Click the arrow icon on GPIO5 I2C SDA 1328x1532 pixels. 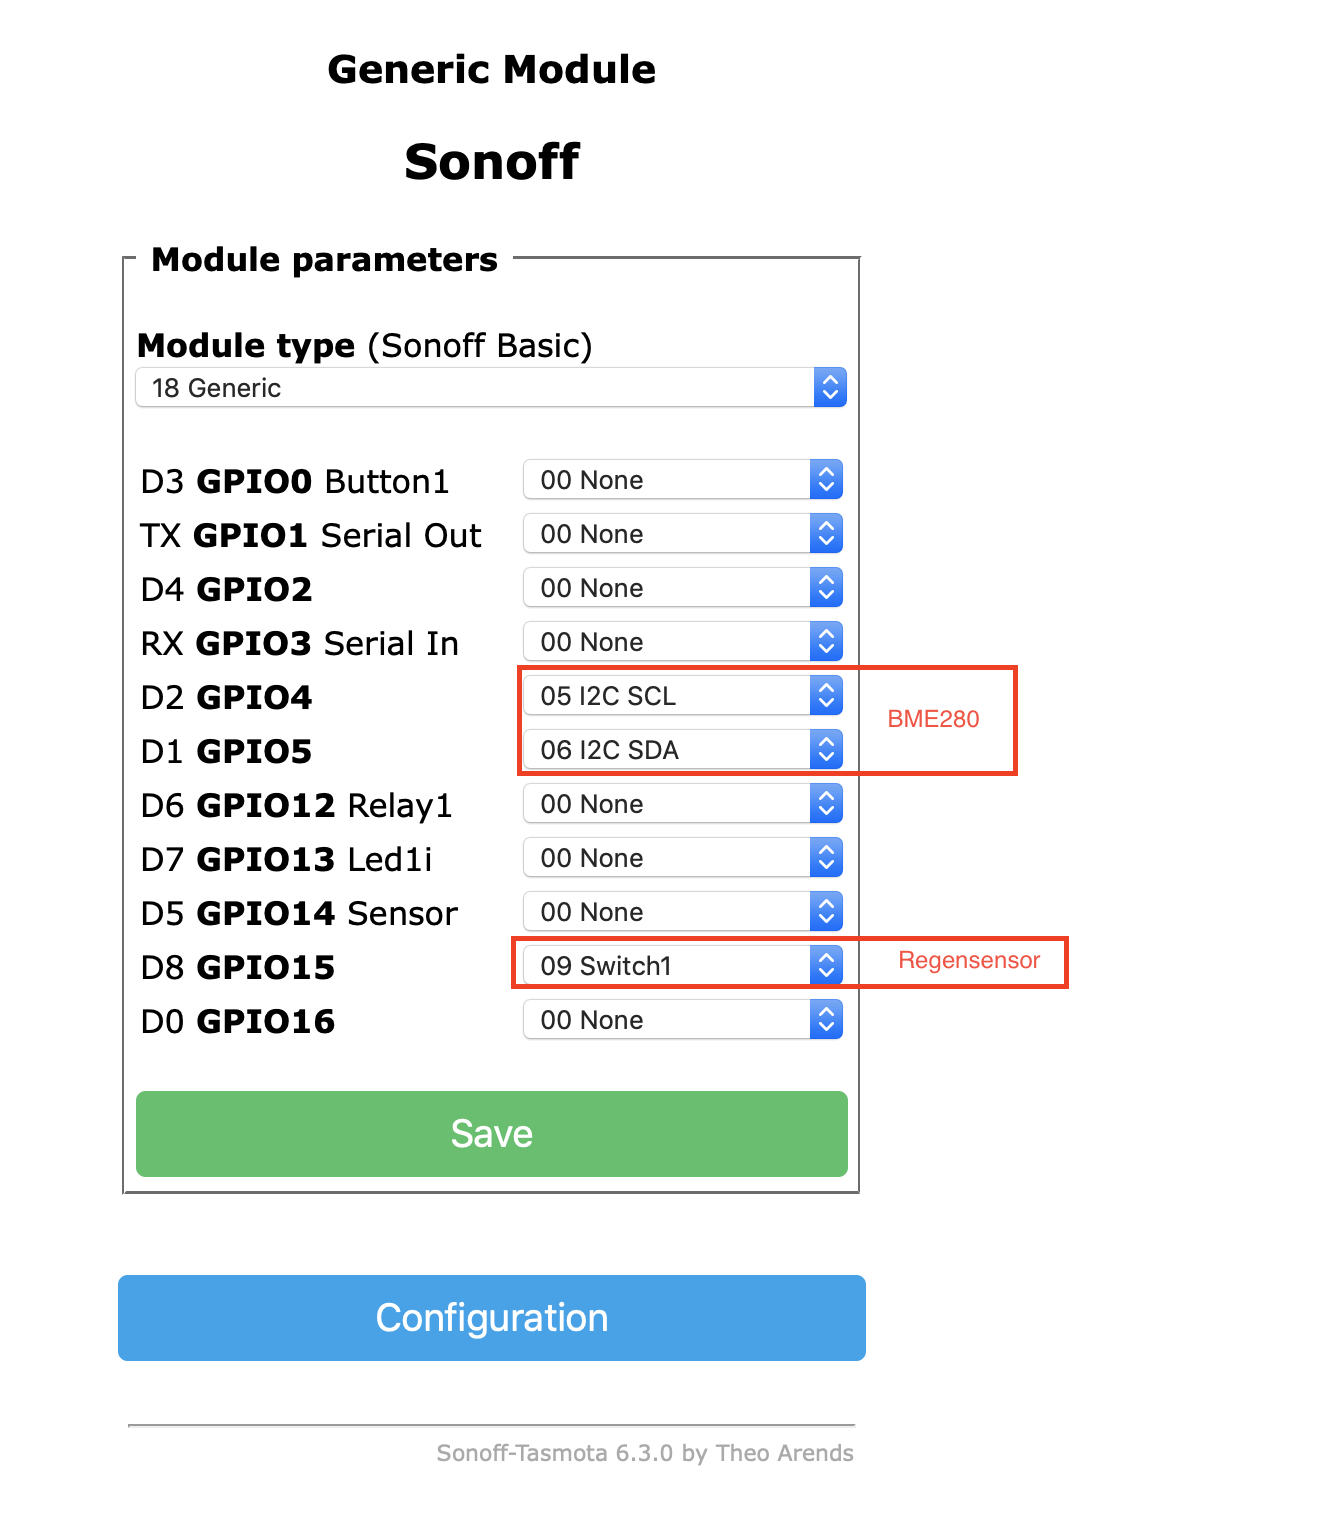pos(826,749)
